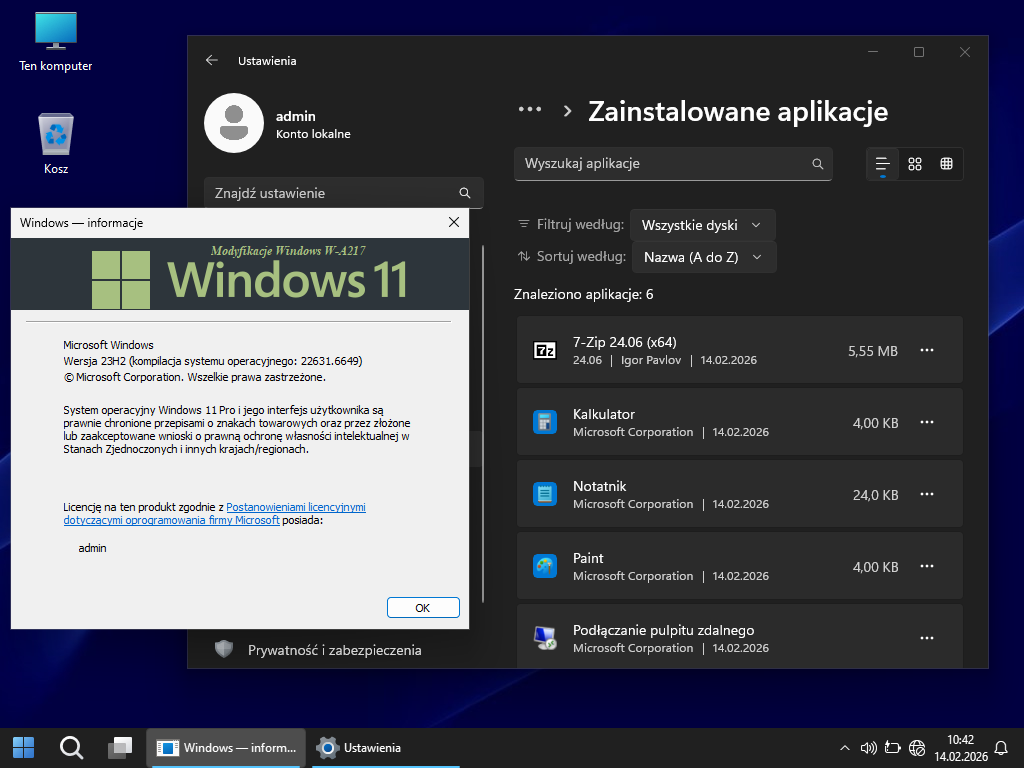Open Prywatność i zabezpieczenia settings section
This screenshot has width=1024, height=768.
[x=334, y=650]
